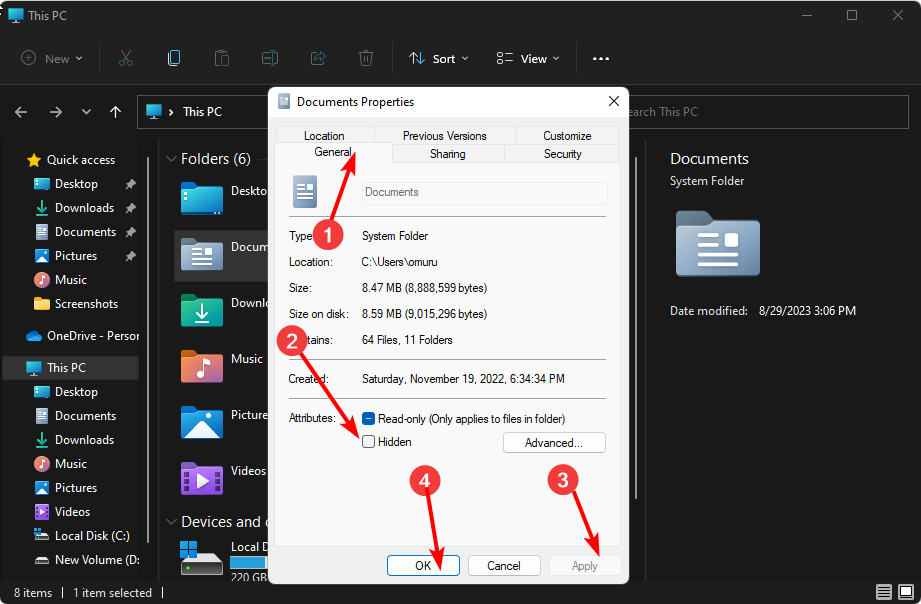Viewport: 921px width, 604px height.
Task: Open the Previous Versions tab
Action: [444, 135]
